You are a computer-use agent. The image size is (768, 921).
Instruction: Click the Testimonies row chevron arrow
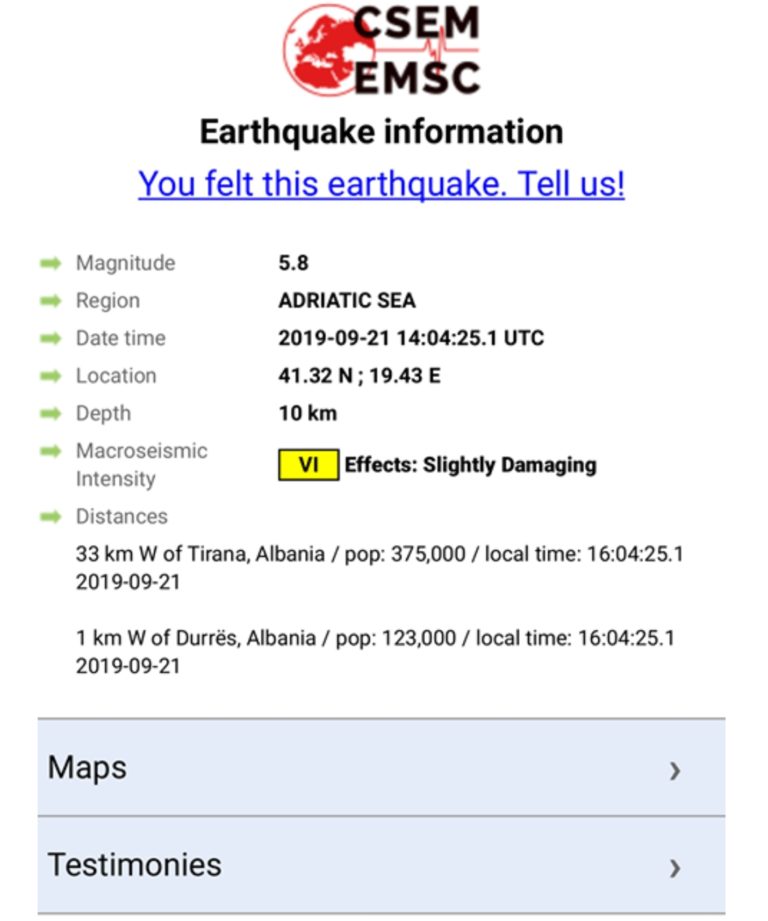tap(675, 867)
